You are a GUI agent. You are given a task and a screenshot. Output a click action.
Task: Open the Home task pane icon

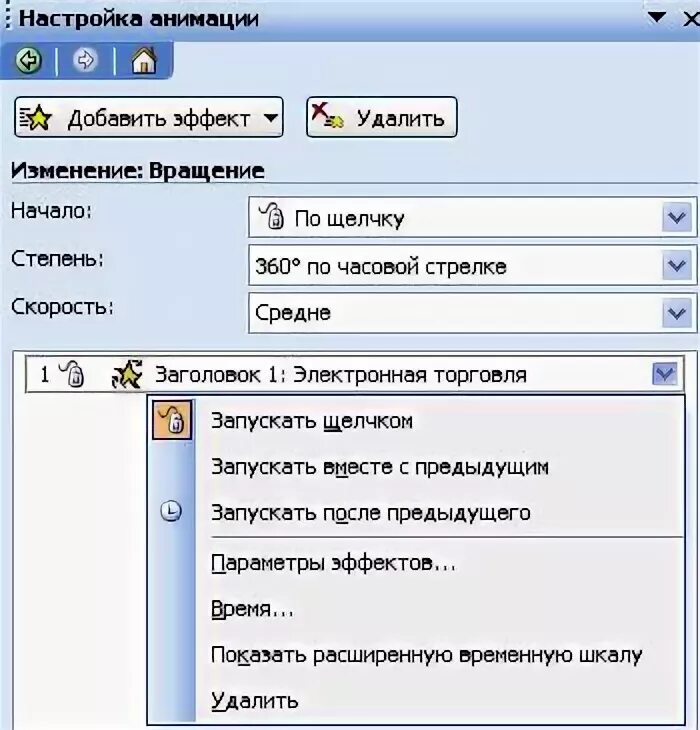point(144,60)
